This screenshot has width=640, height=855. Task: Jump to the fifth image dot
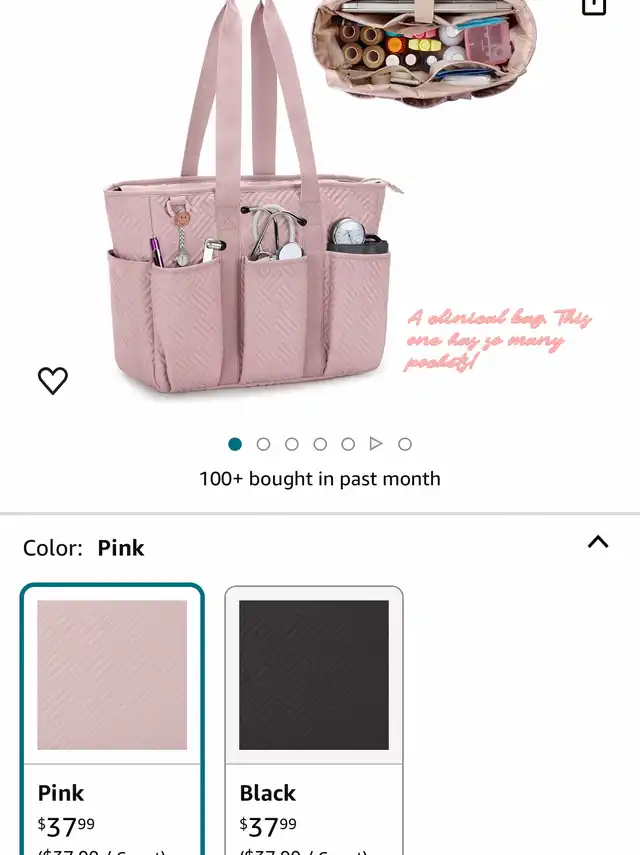click(x=348, y=444)
